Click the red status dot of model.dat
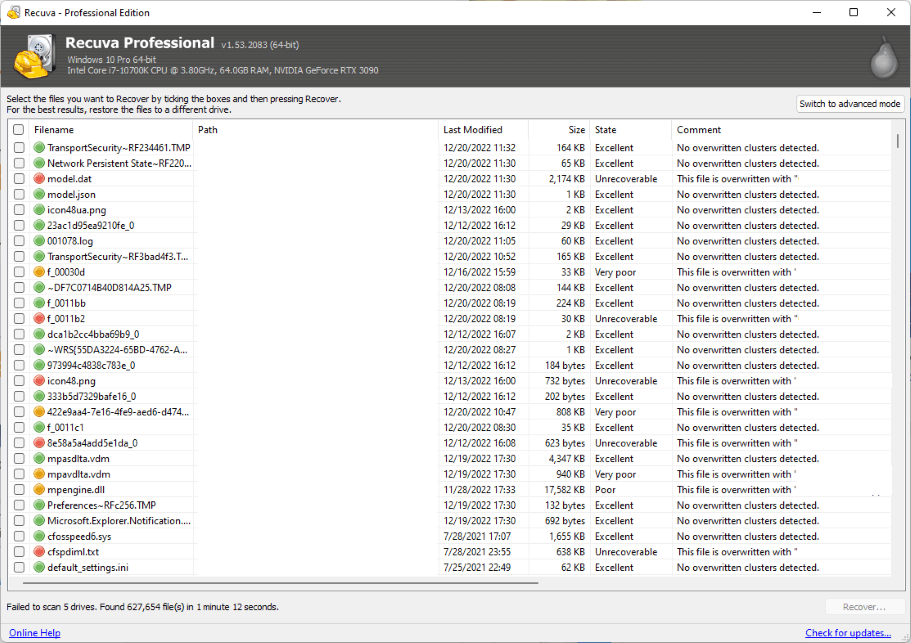 (39, 178)
